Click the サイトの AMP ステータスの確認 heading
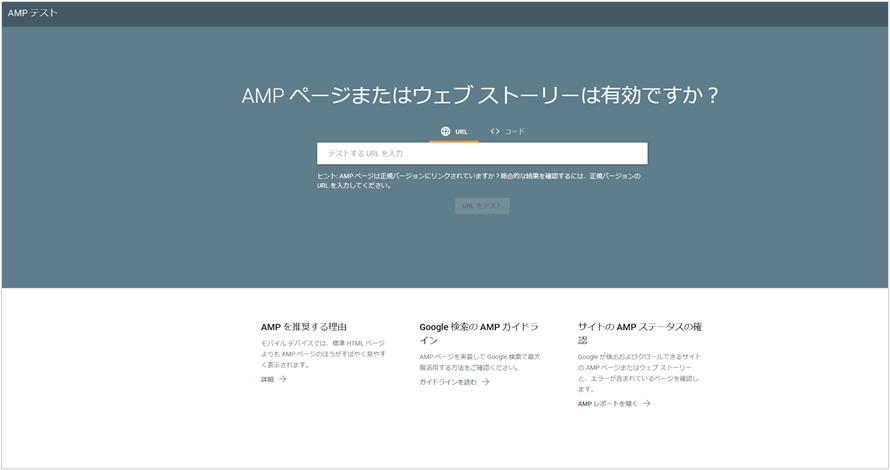The height and width of the screenshot is (470, 890). (x=640, y=333)
